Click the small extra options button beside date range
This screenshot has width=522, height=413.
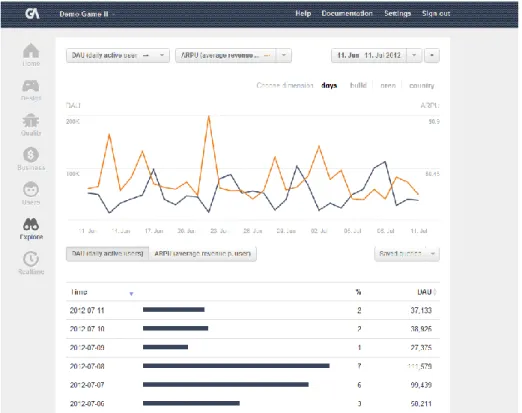[432, 55]
